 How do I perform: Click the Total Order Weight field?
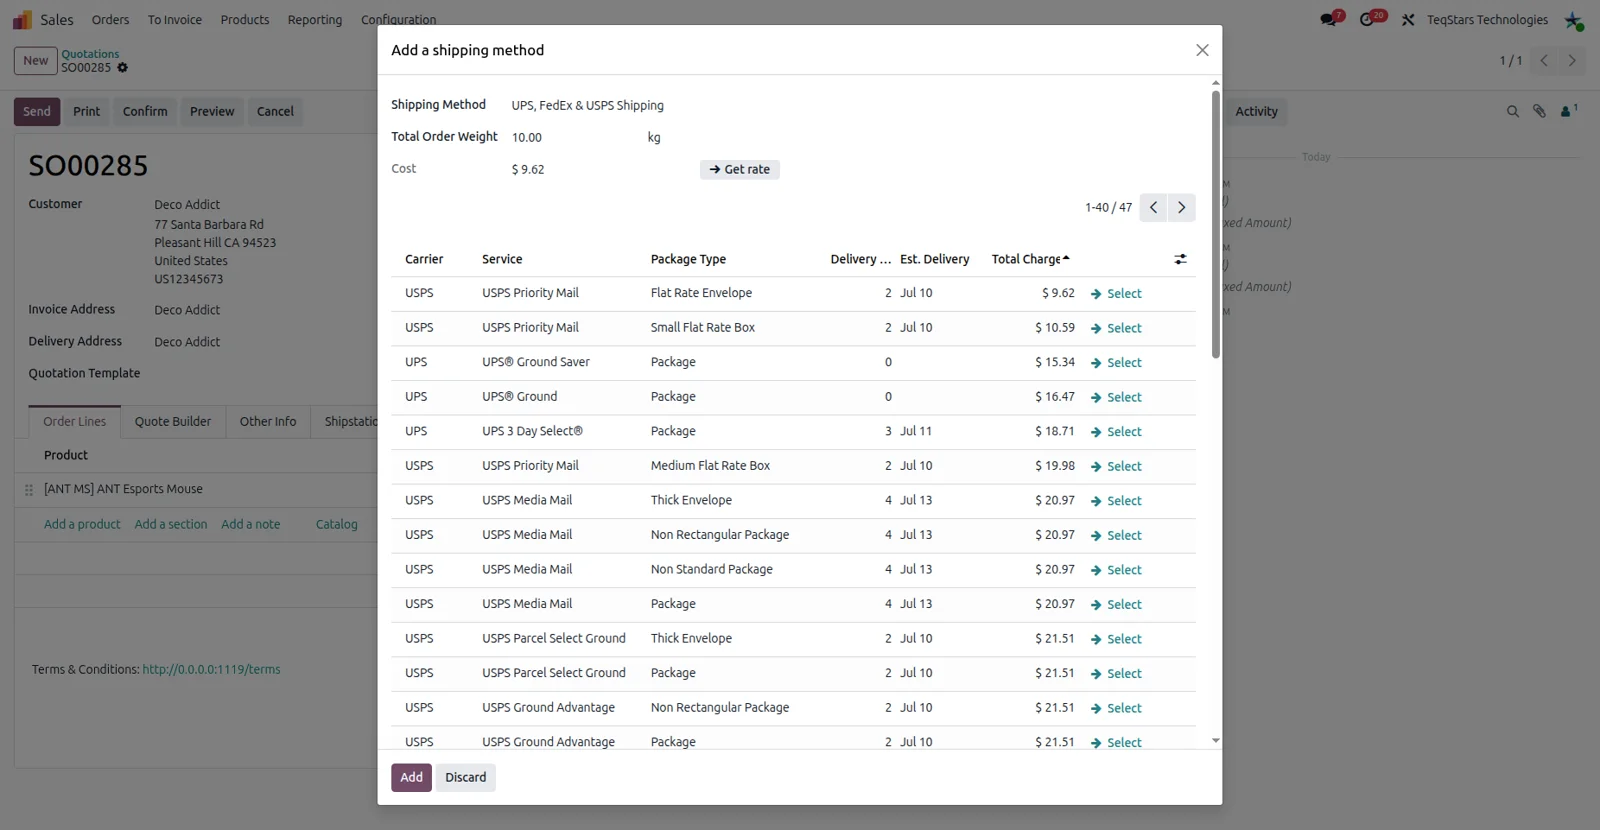575,138
